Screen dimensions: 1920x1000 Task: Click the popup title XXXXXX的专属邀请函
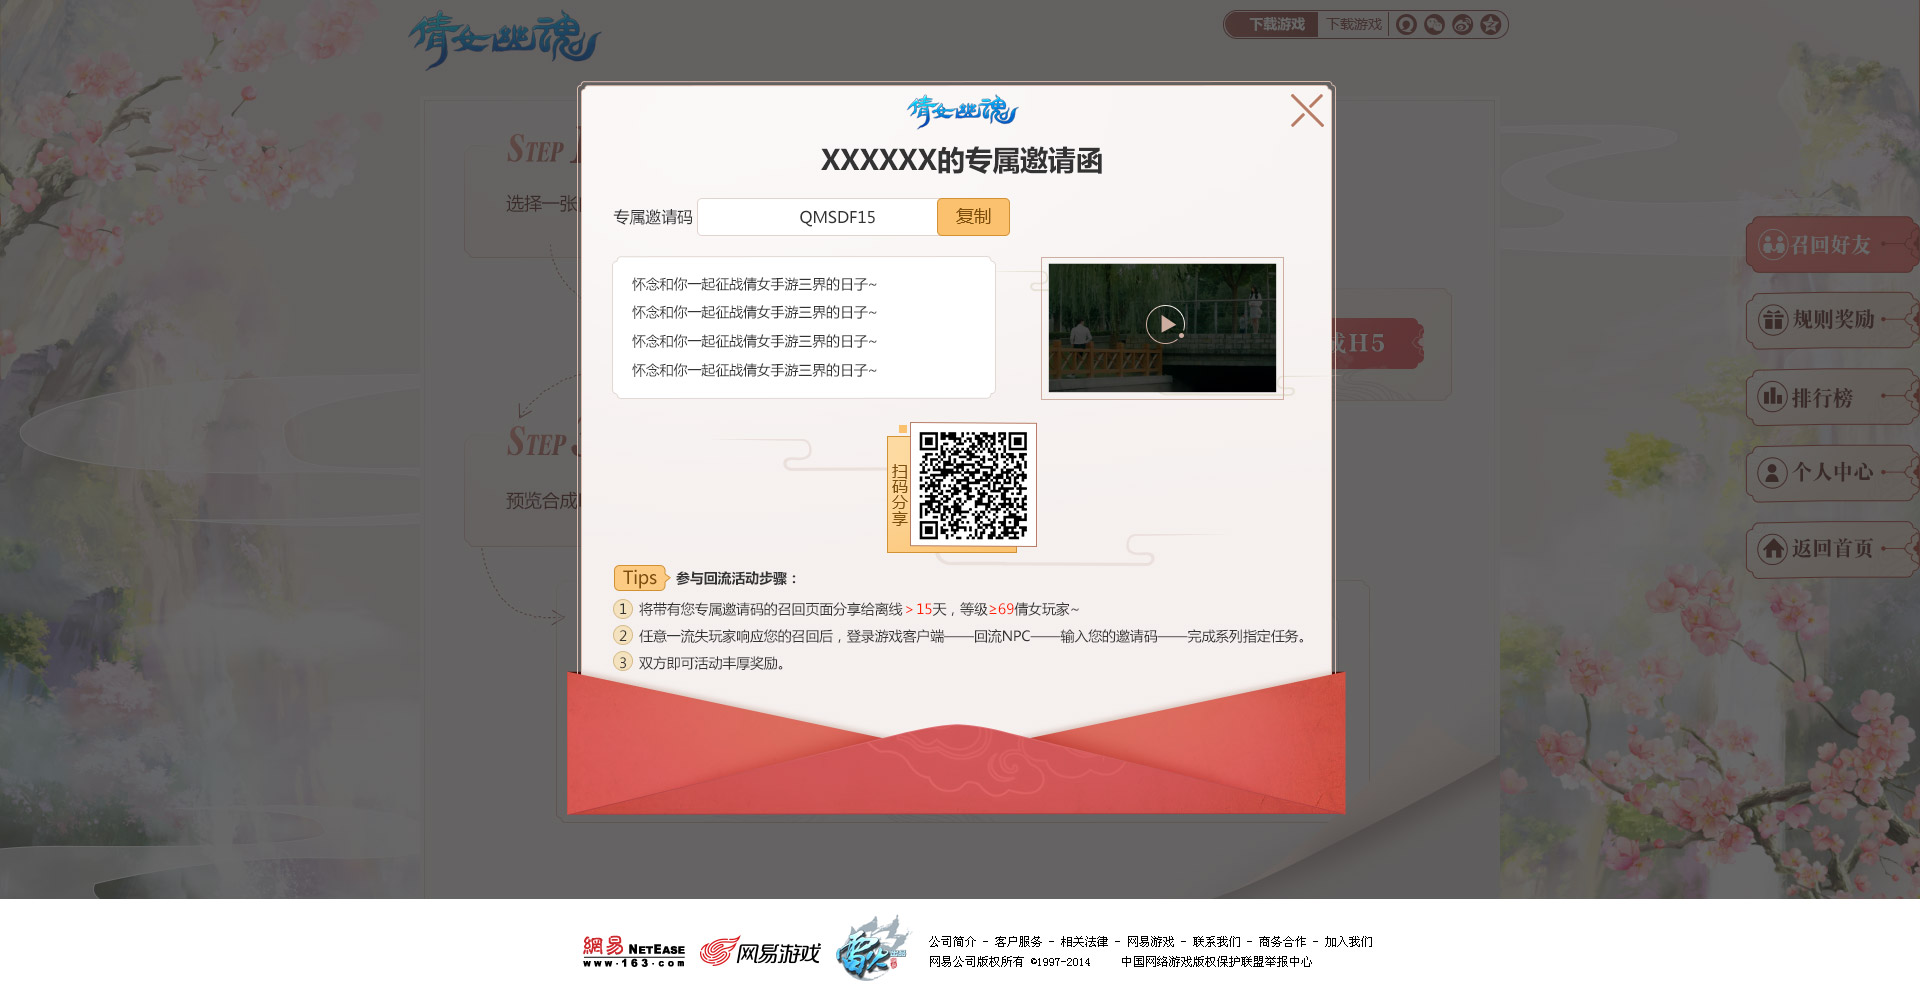961,161
